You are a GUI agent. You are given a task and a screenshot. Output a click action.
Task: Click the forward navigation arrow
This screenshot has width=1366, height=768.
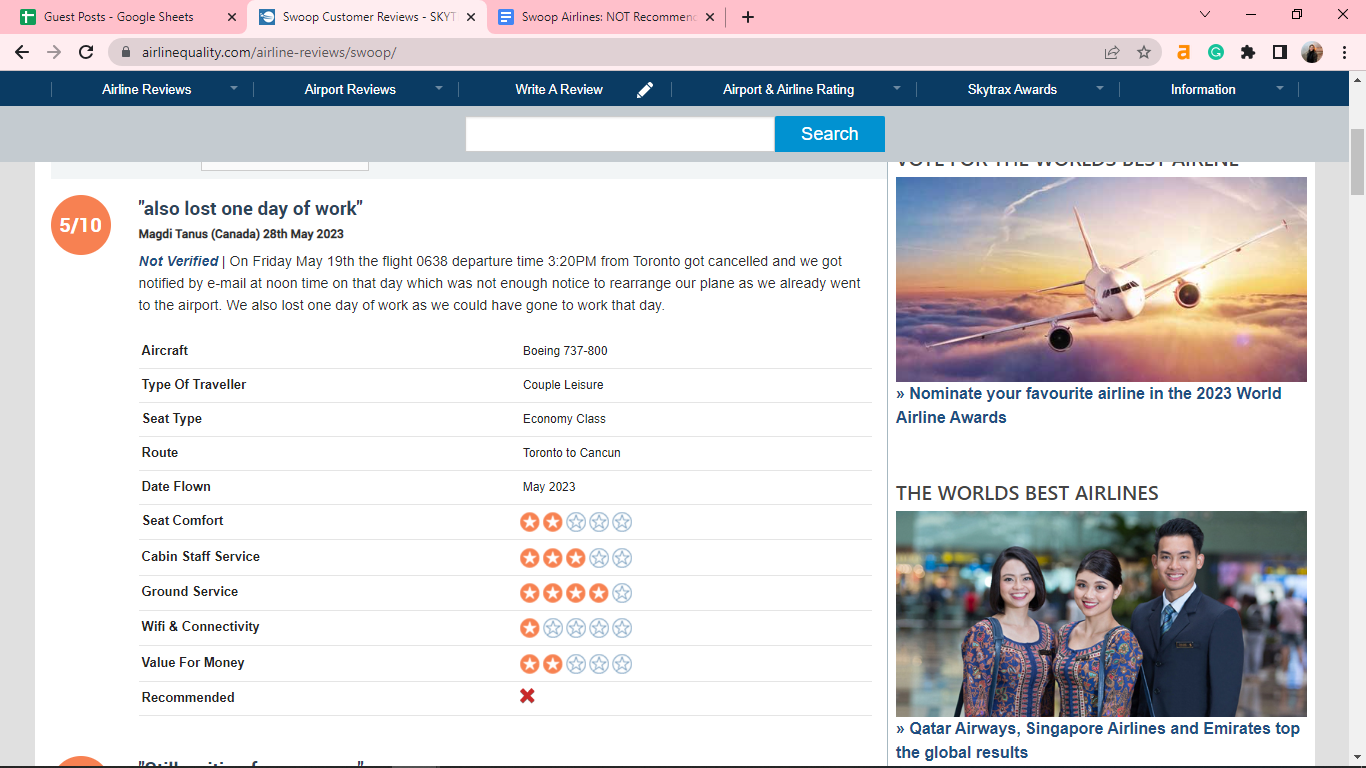pyautogui.click(x=54, y=52)
